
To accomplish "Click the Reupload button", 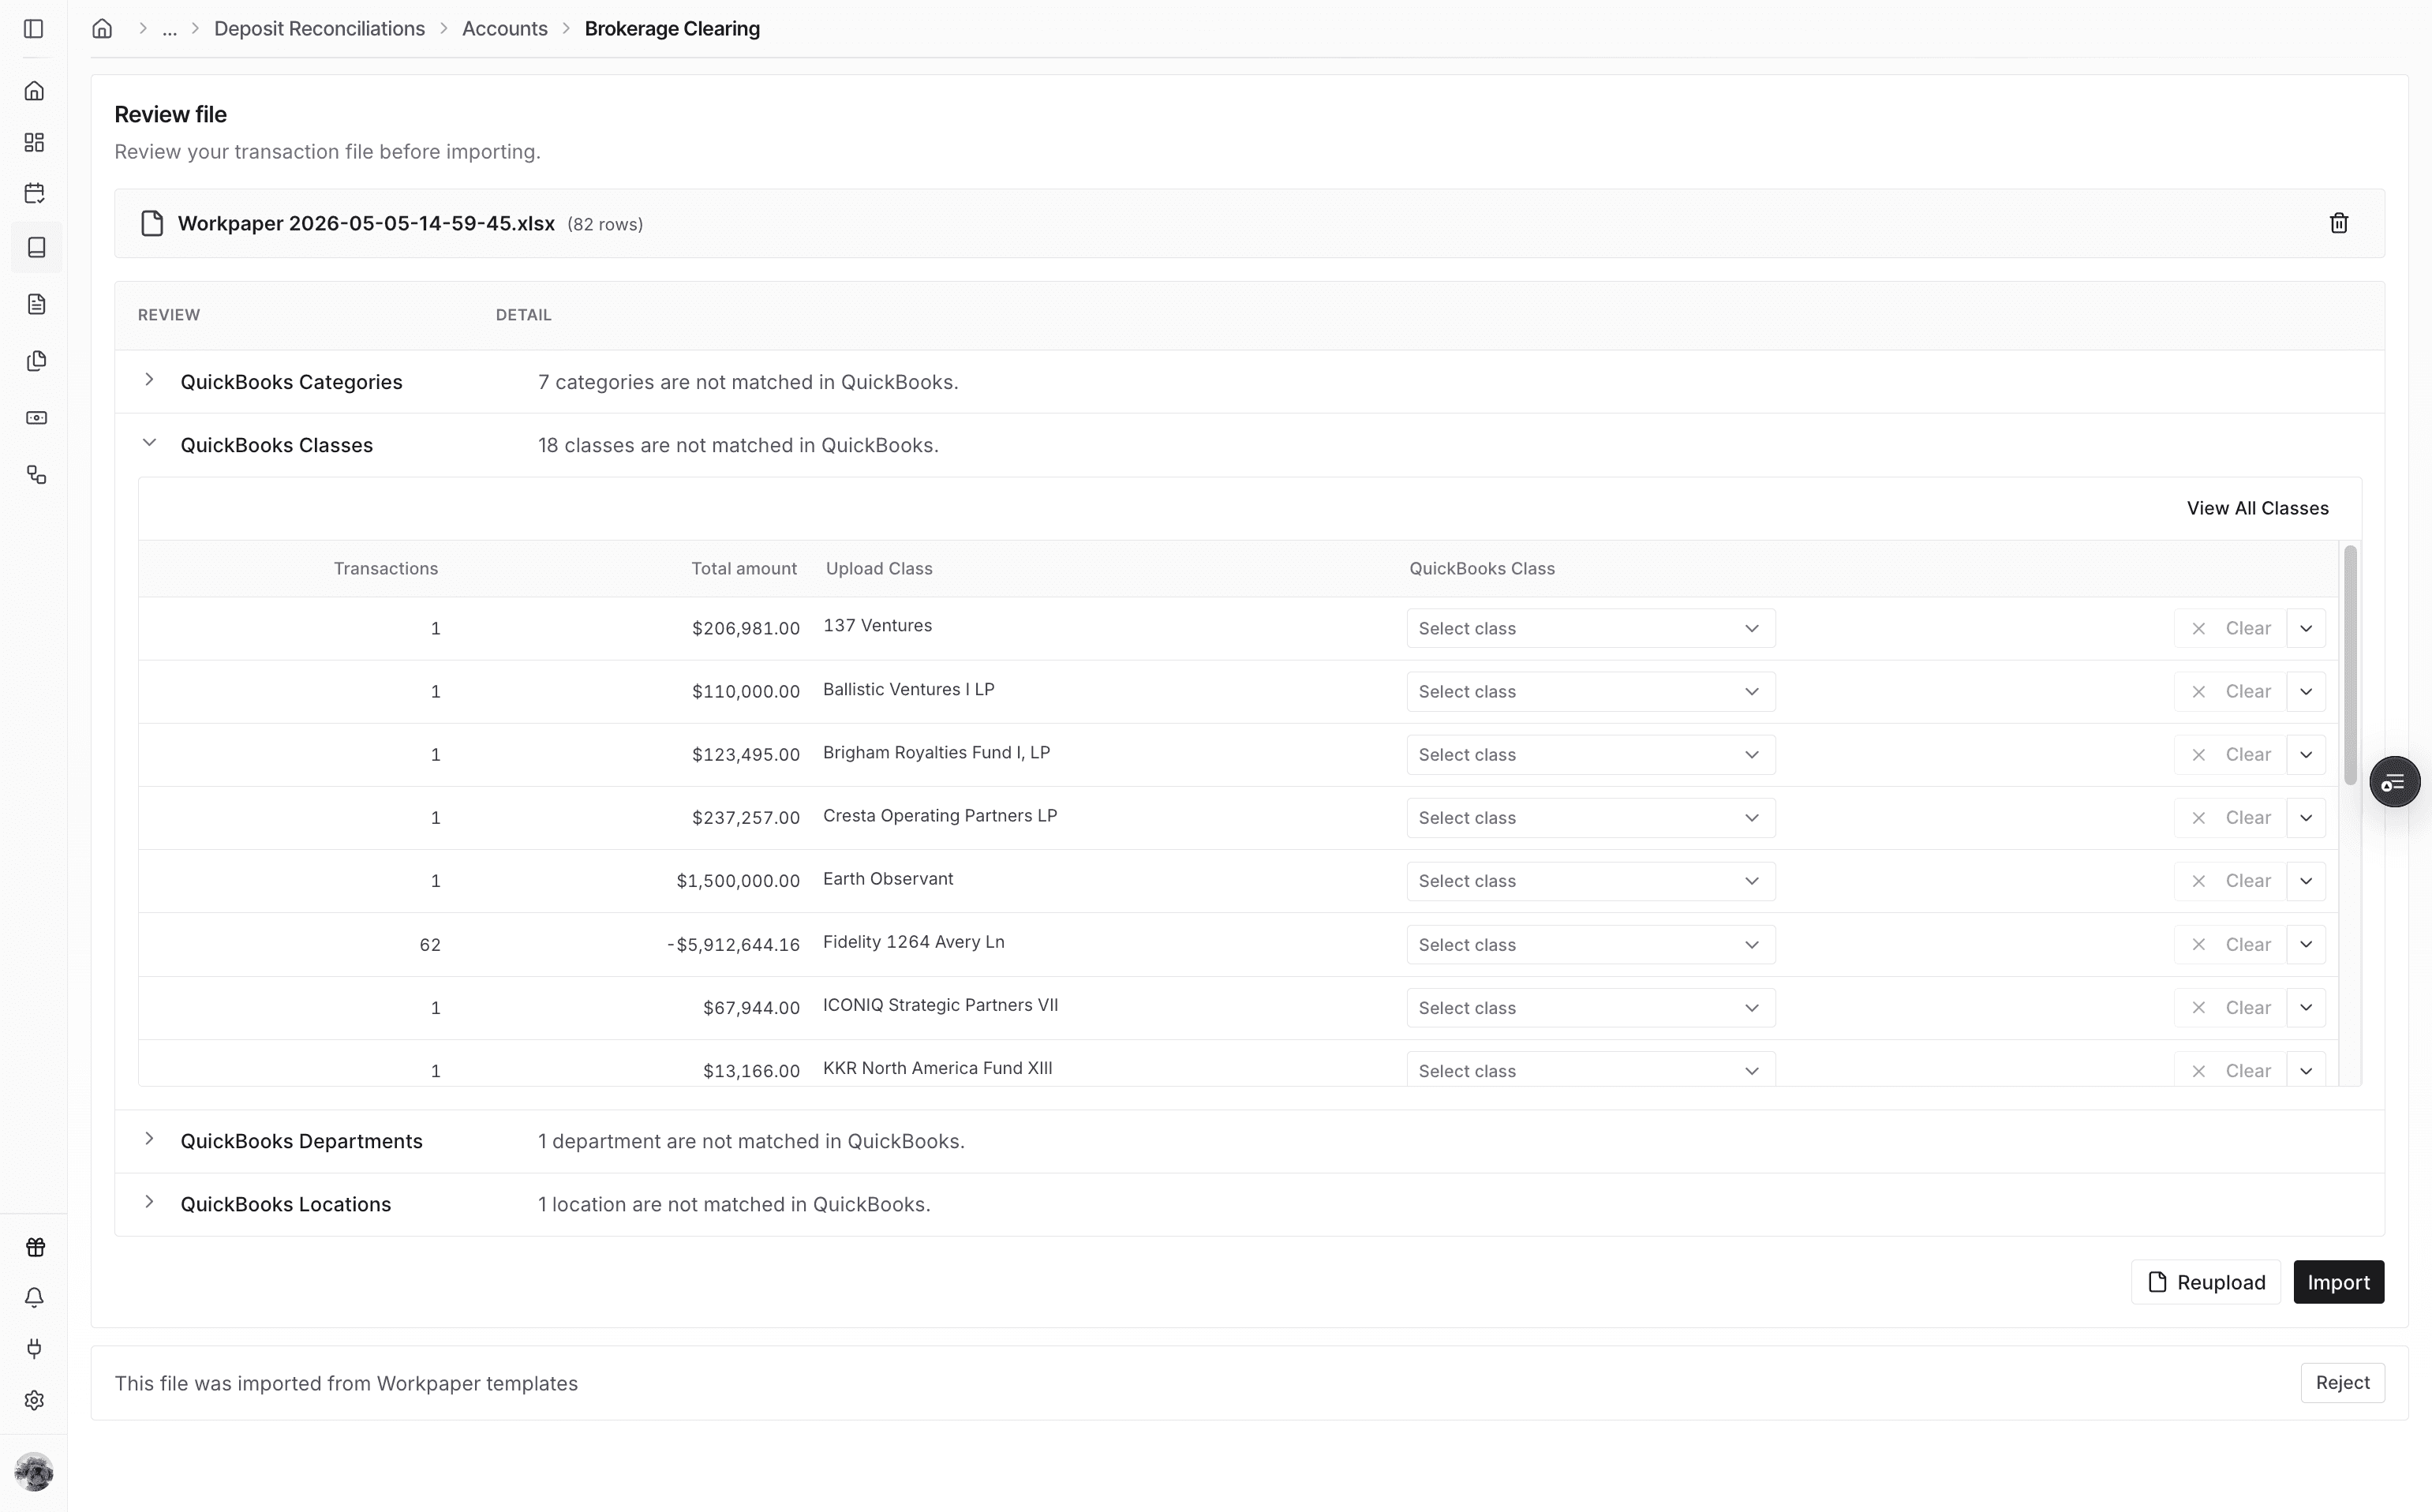I will coord(2205,1282).
